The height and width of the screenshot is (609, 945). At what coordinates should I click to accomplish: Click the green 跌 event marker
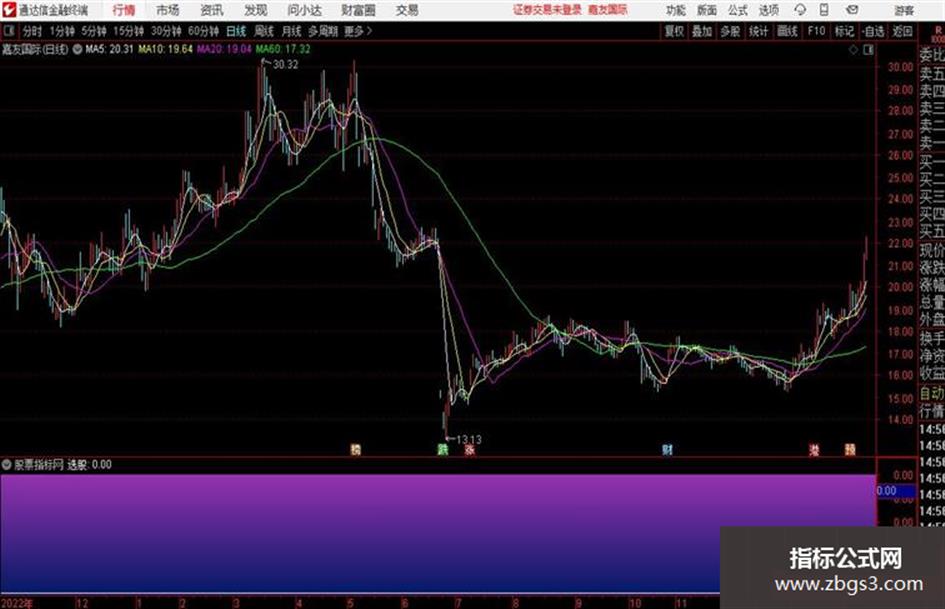point(443,449)
